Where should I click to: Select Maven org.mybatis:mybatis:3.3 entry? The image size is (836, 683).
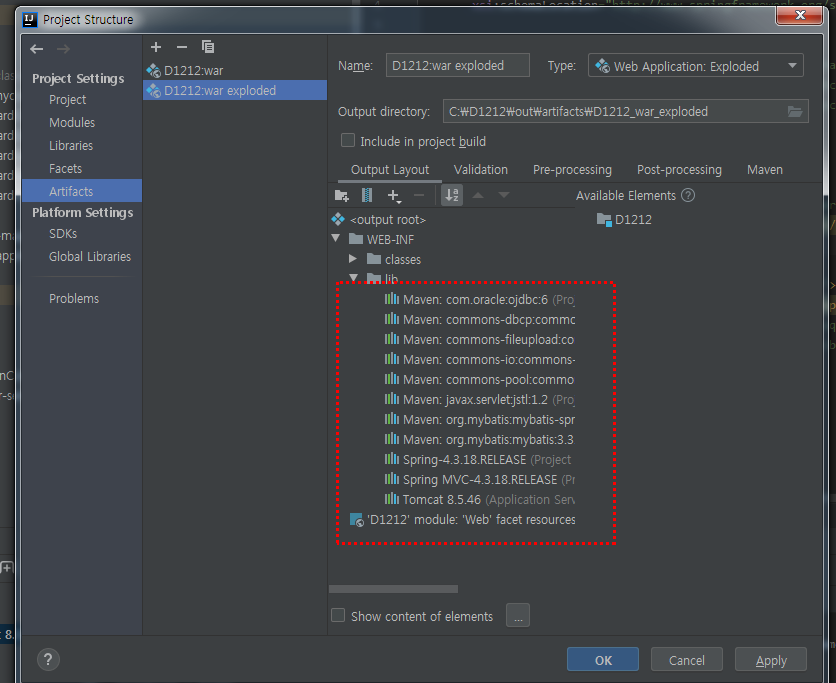479,439
